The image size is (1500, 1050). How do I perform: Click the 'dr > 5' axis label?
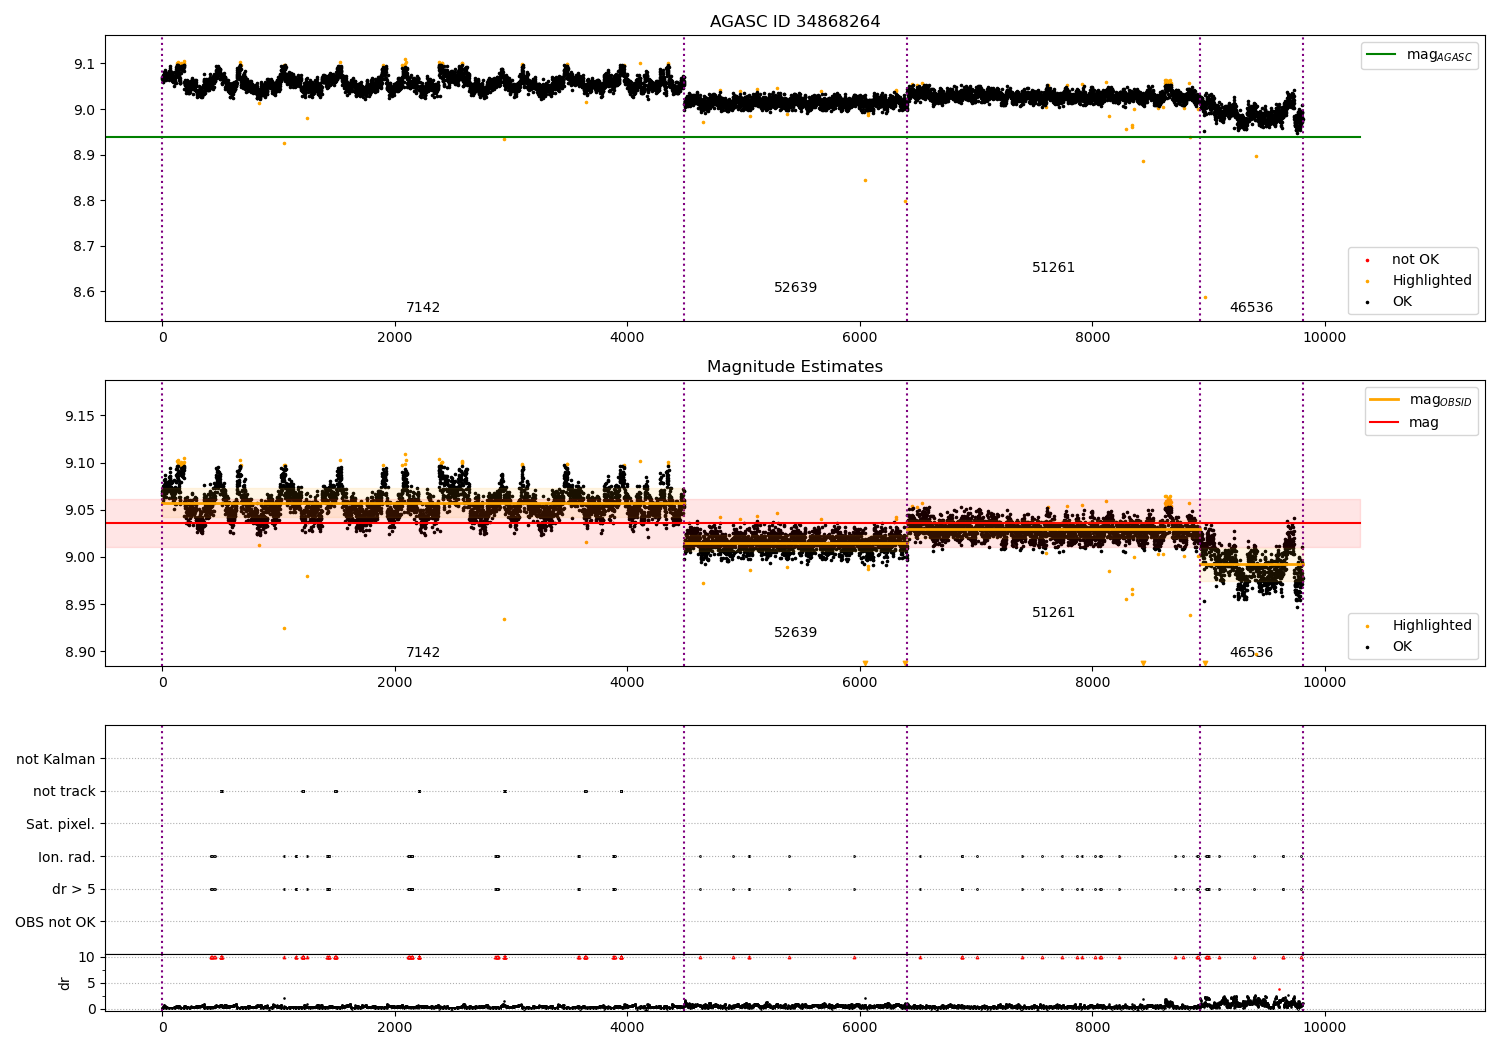pos(74,890)
